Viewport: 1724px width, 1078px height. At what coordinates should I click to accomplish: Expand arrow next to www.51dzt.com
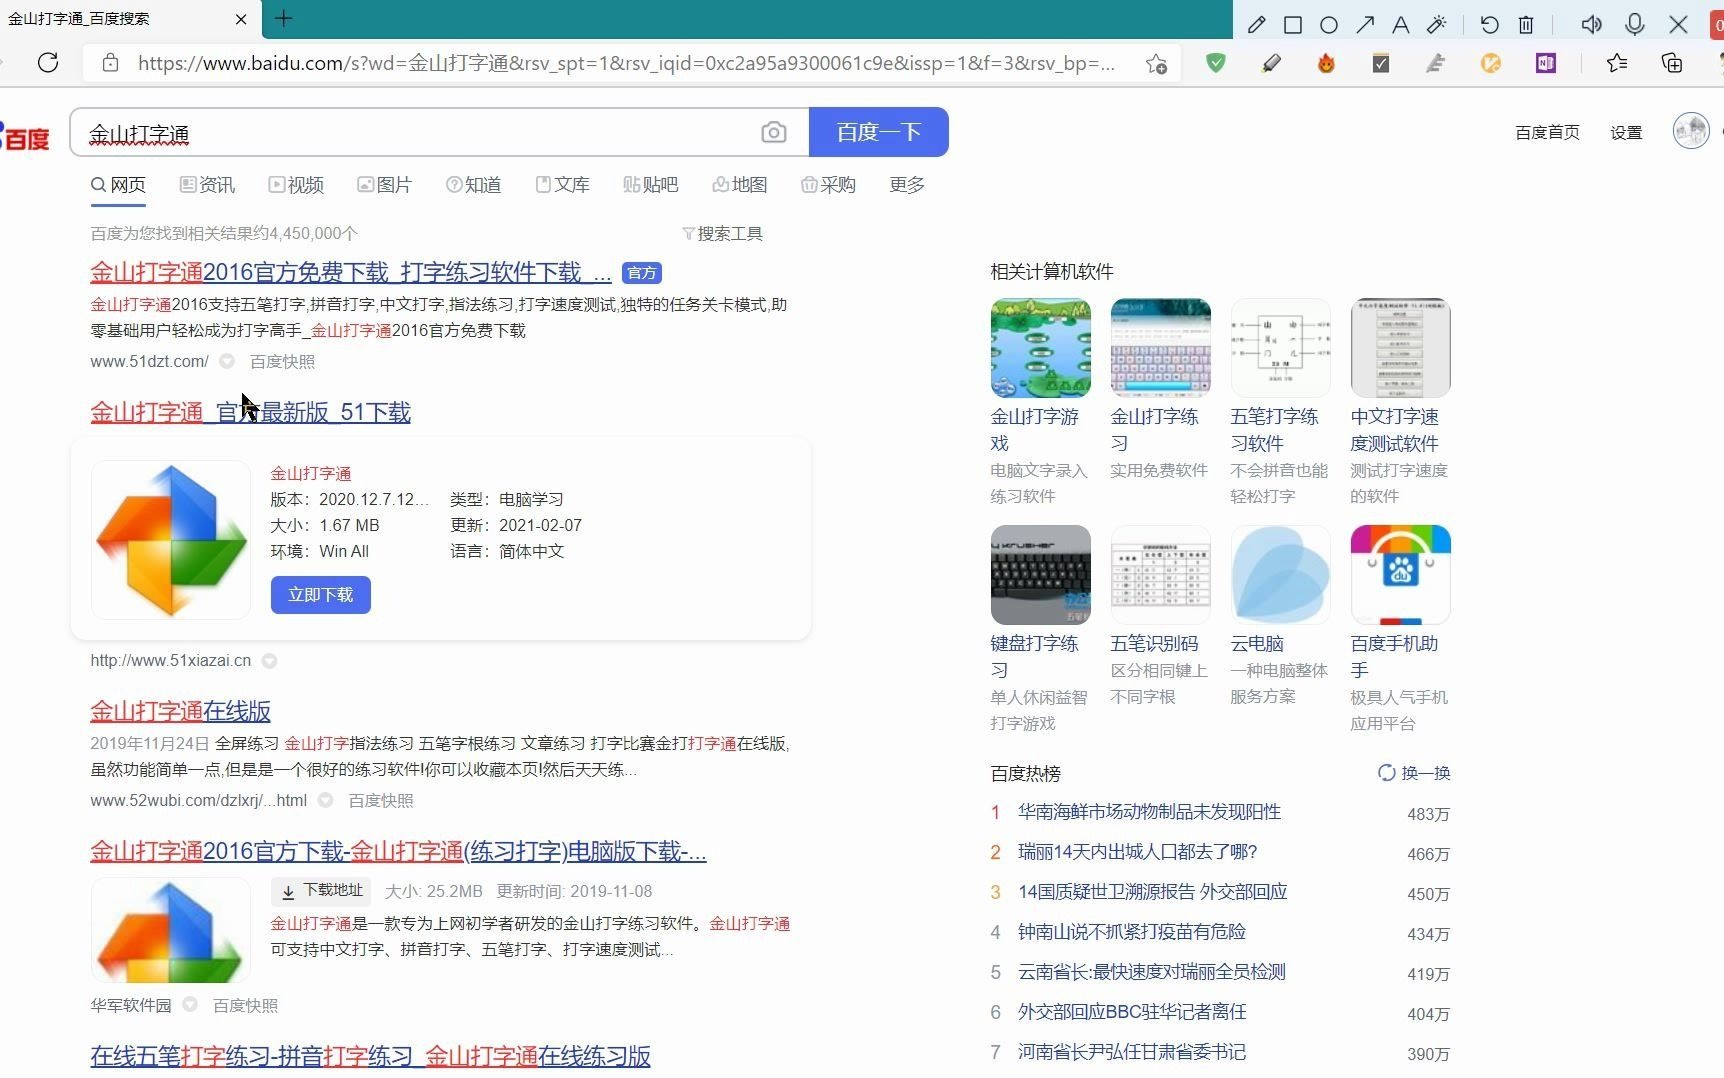click(x=227, y=361)
